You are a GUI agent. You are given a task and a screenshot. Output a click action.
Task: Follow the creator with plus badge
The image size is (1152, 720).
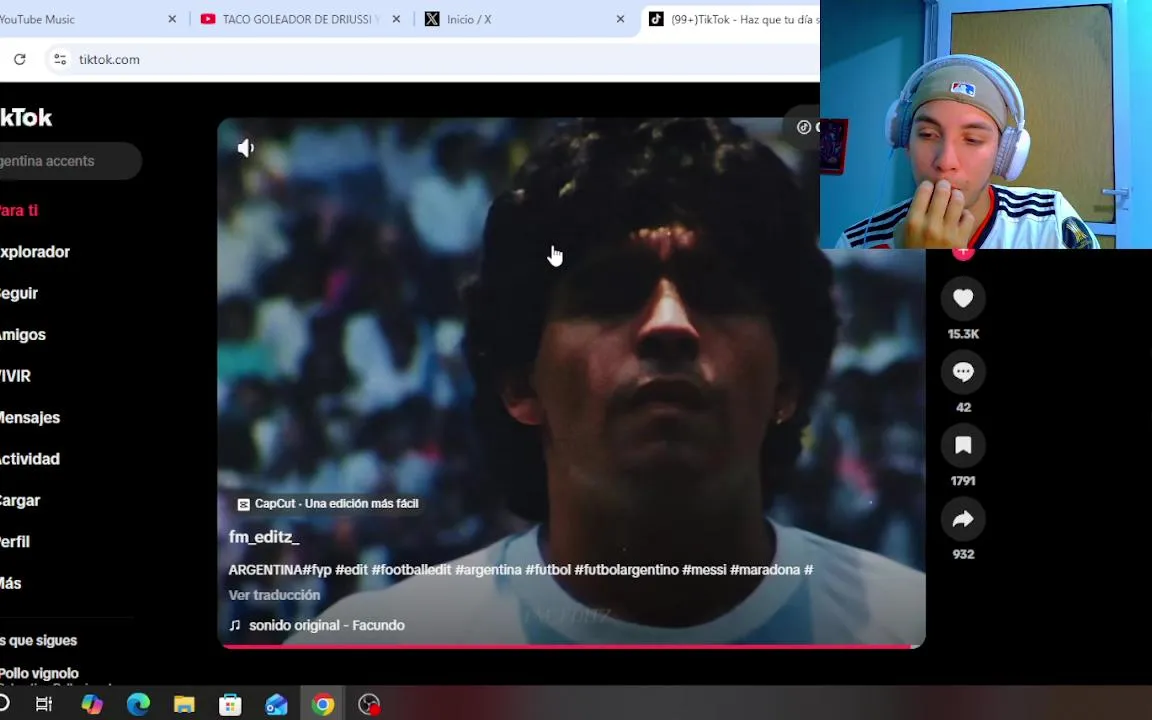[x=963, y=253]
